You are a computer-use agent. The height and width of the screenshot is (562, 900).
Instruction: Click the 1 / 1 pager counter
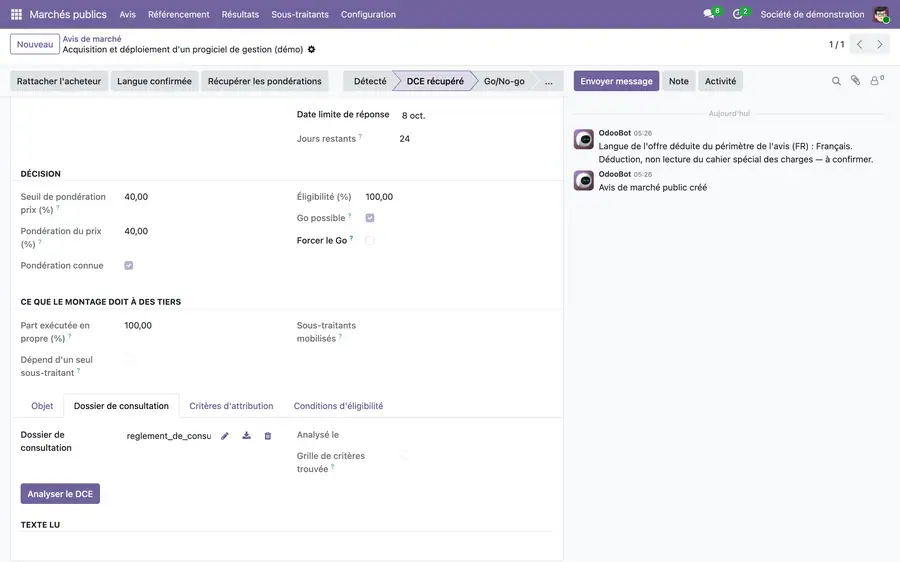[836, 44]
